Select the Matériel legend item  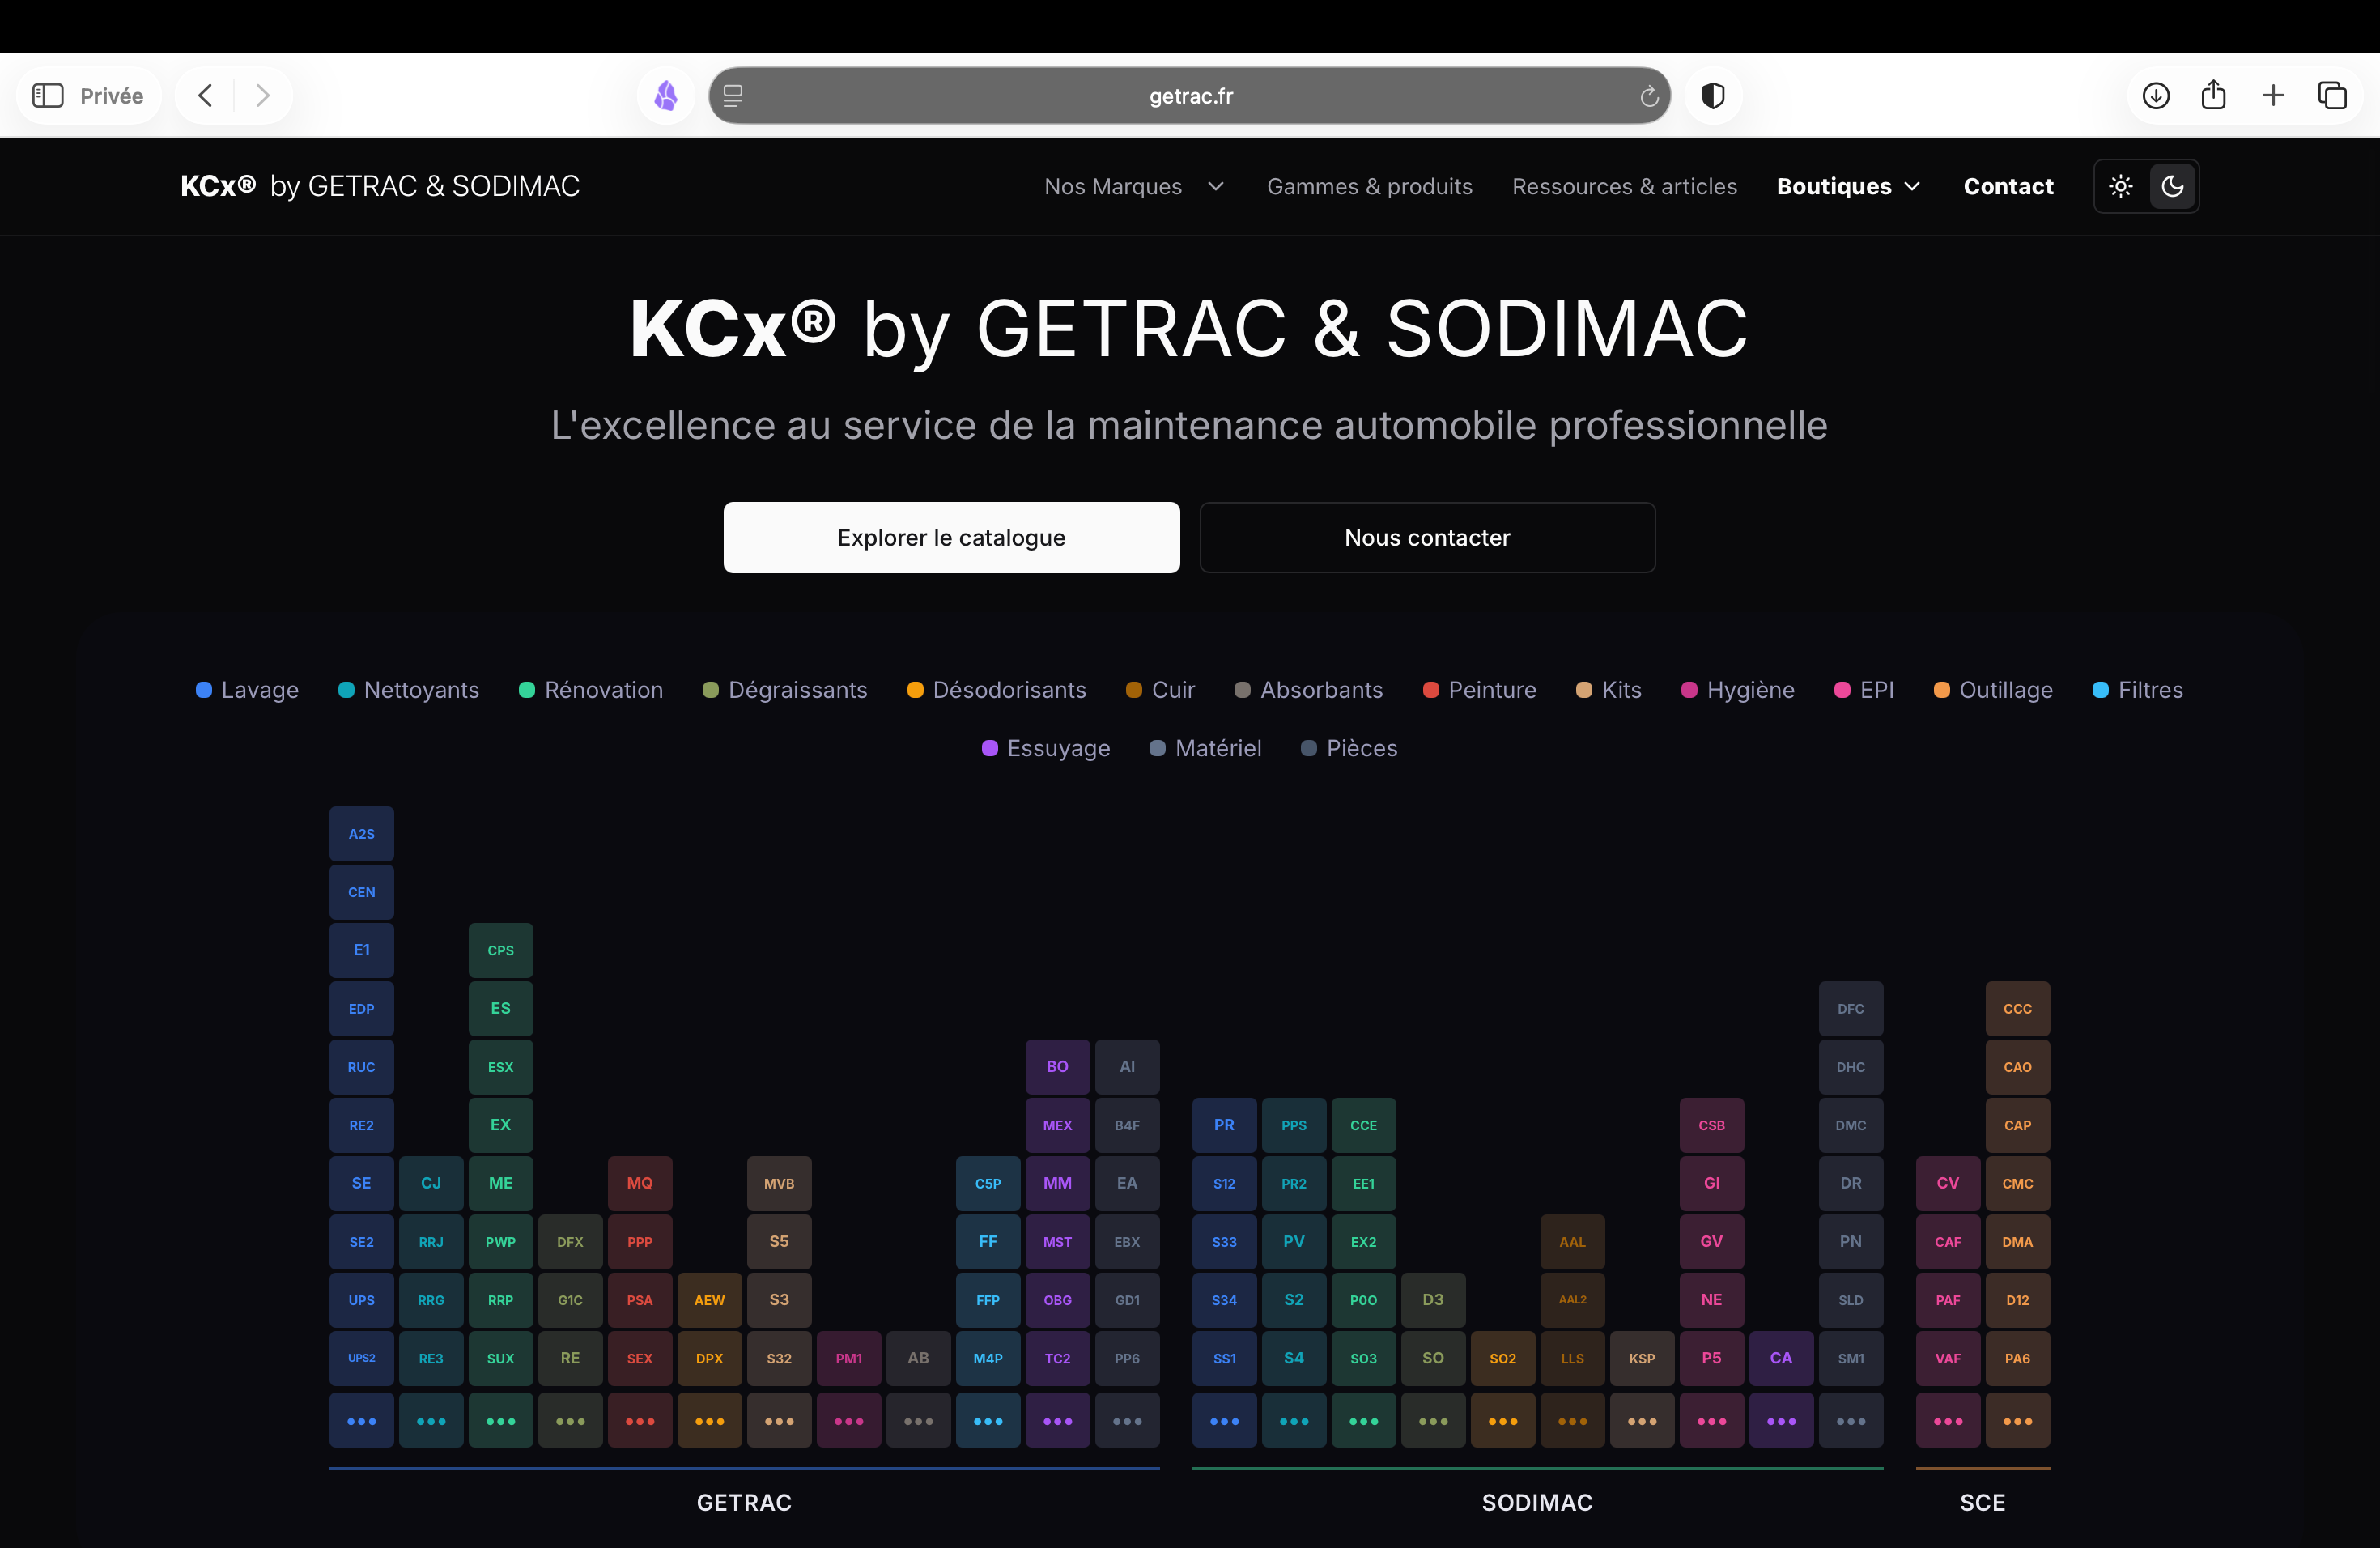pos(1205,748)
